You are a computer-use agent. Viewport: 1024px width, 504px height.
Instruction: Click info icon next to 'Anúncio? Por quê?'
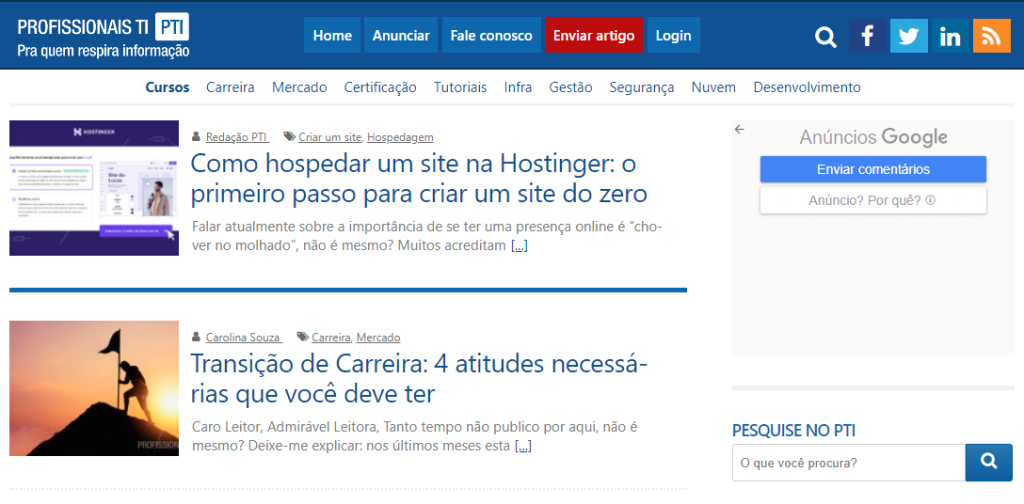tap(931, 200)
